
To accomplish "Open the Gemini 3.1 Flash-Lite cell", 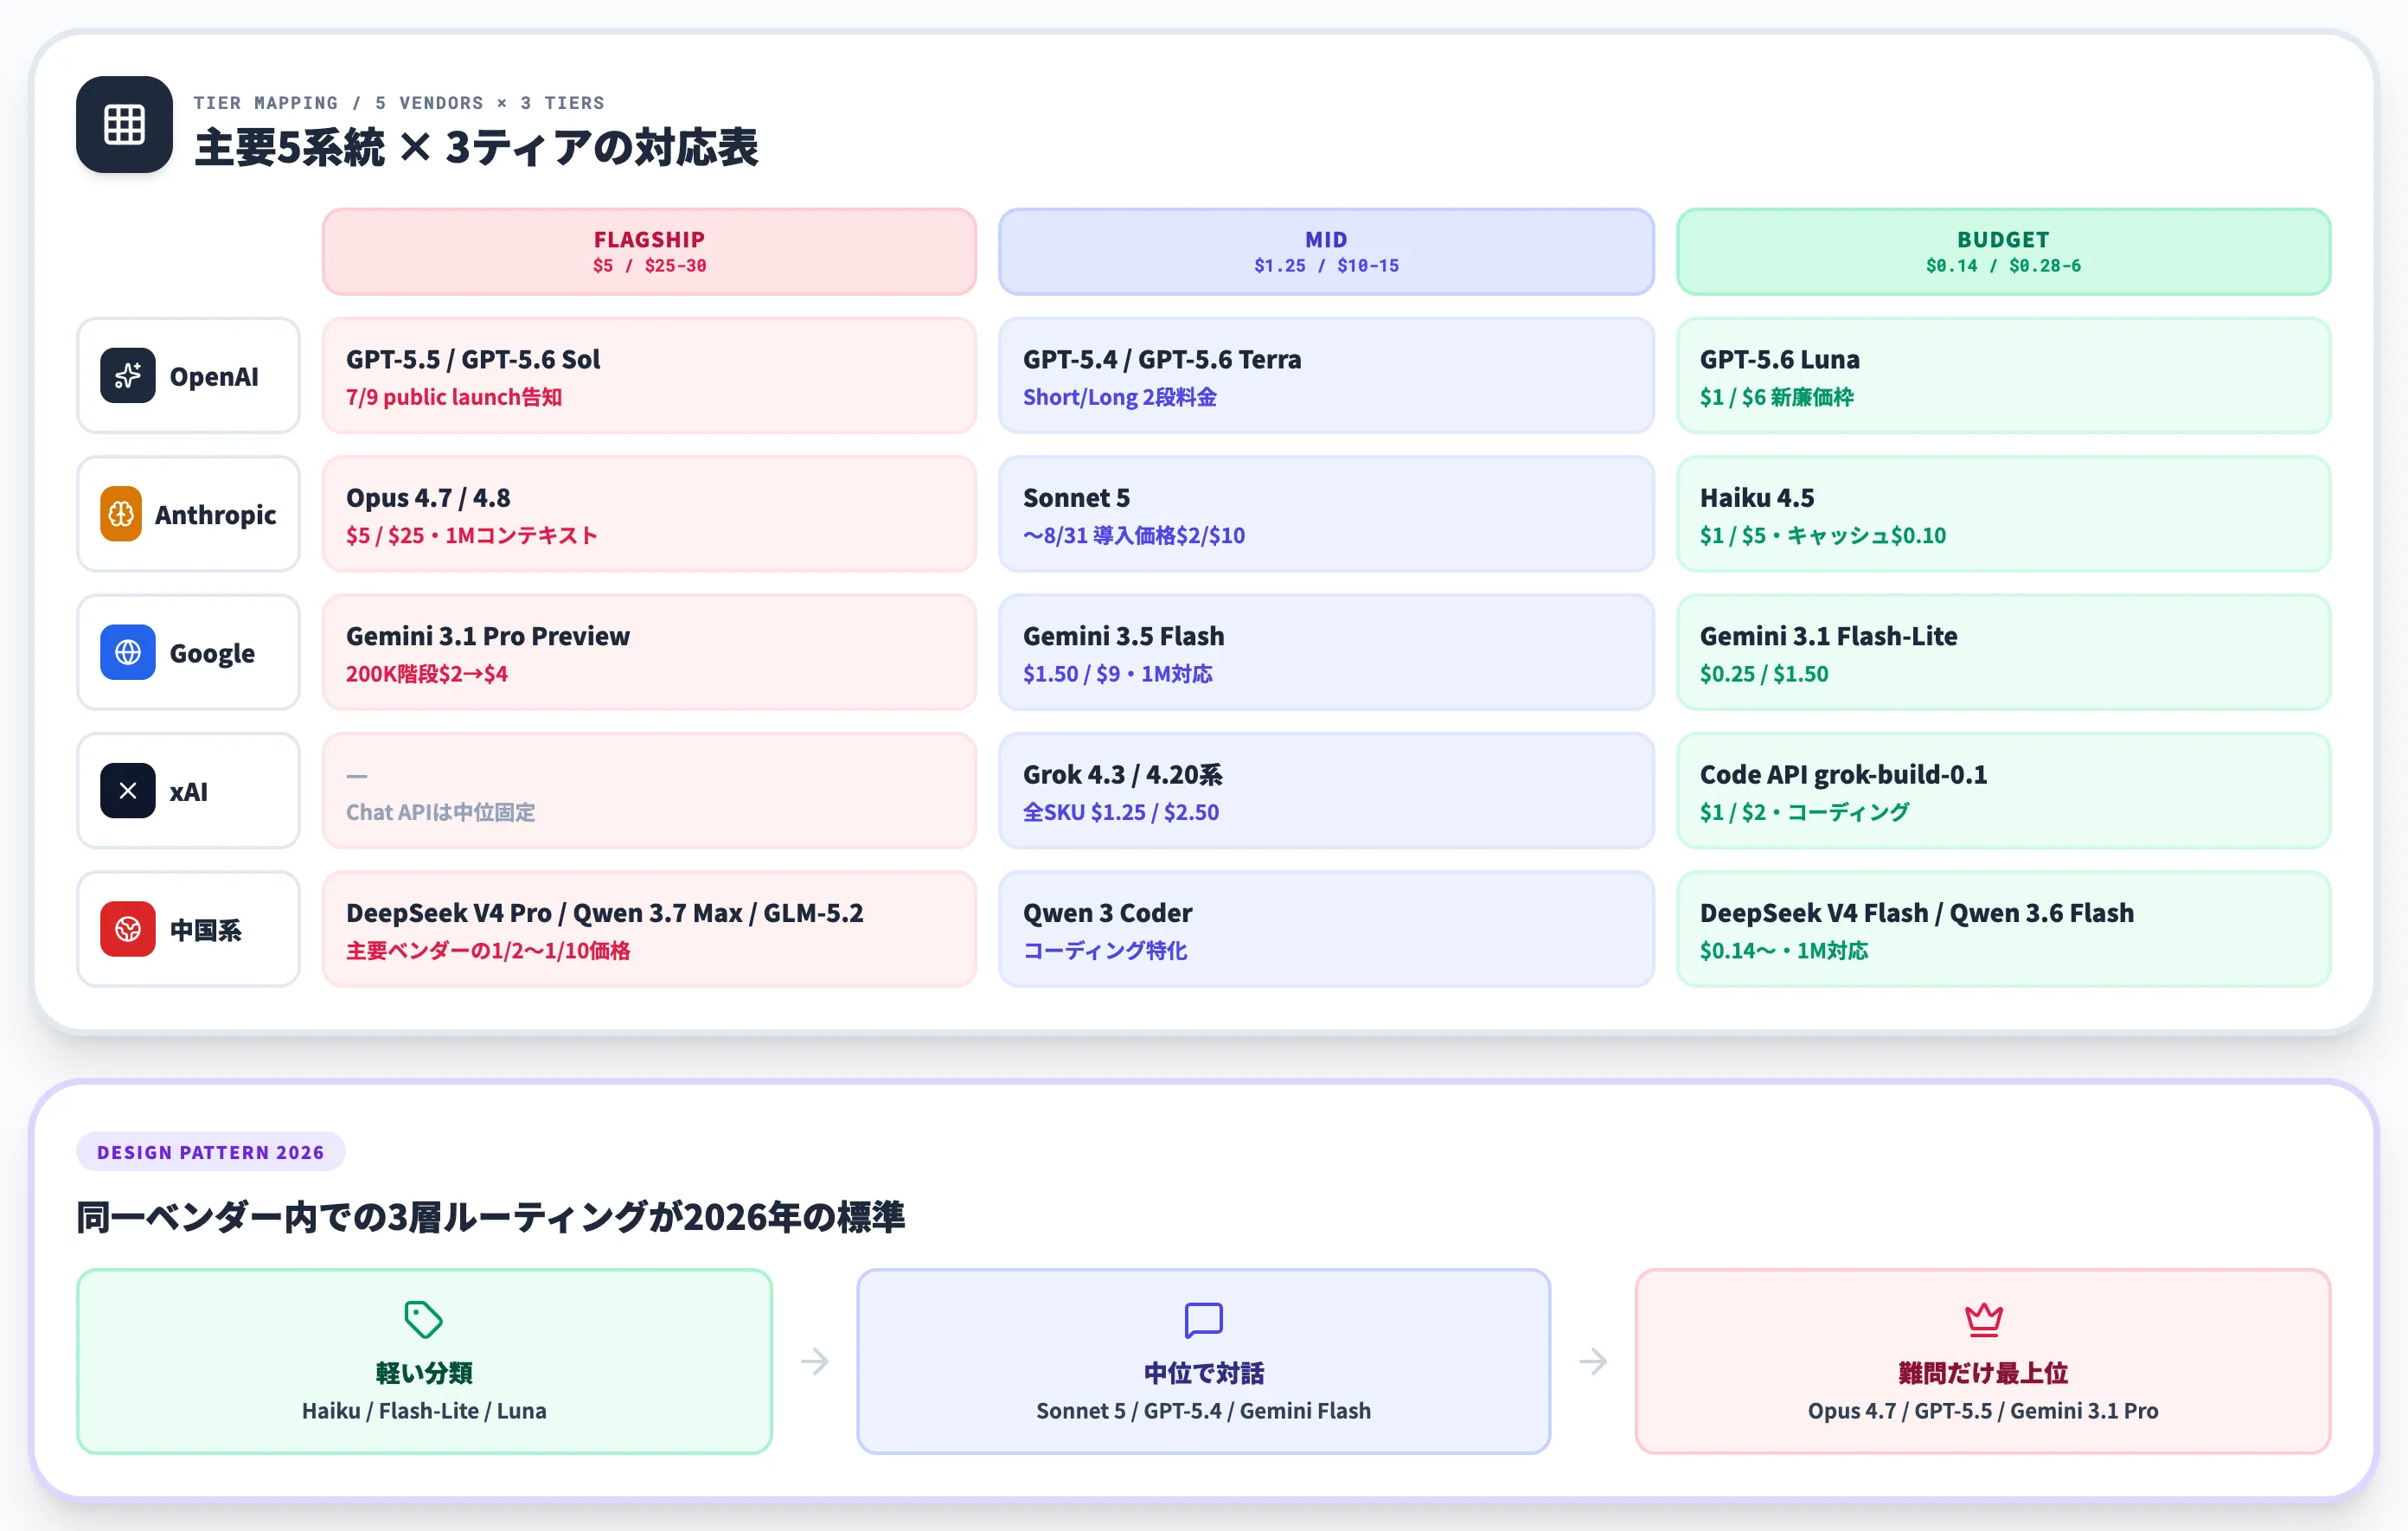I will (2003, 652).
